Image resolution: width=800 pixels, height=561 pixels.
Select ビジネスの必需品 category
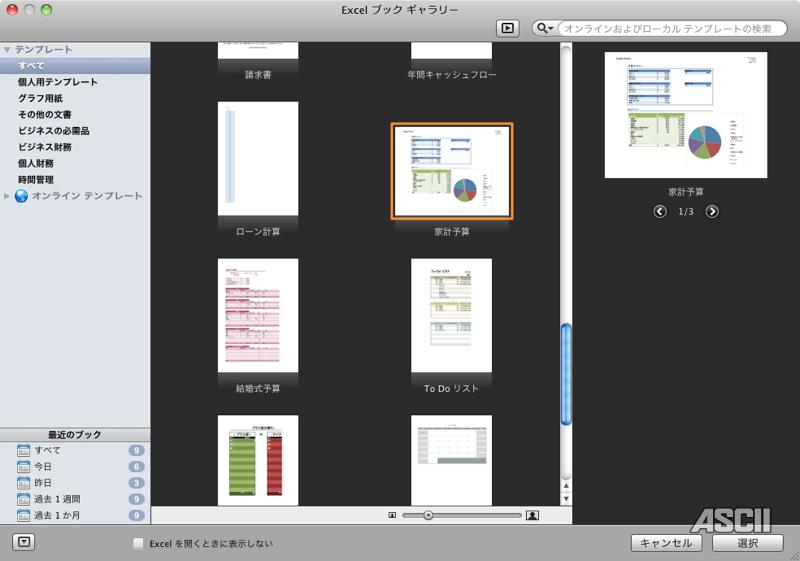[75, 131]
